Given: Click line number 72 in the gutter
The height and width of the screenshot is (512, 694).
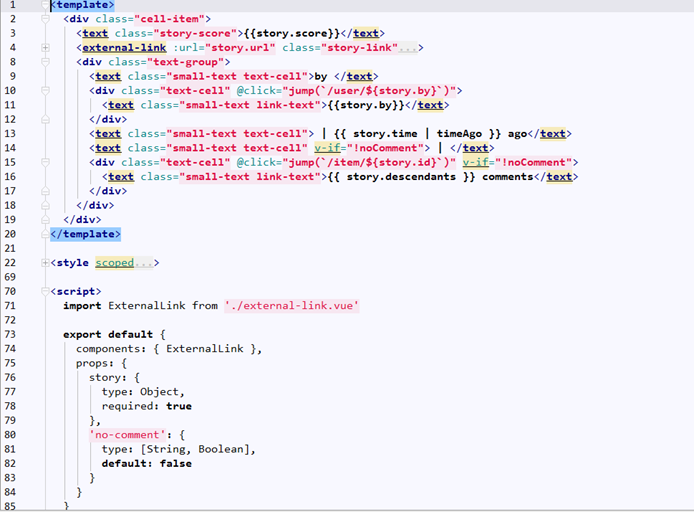Looking at the screenshot, I should (x=10, y=320).
